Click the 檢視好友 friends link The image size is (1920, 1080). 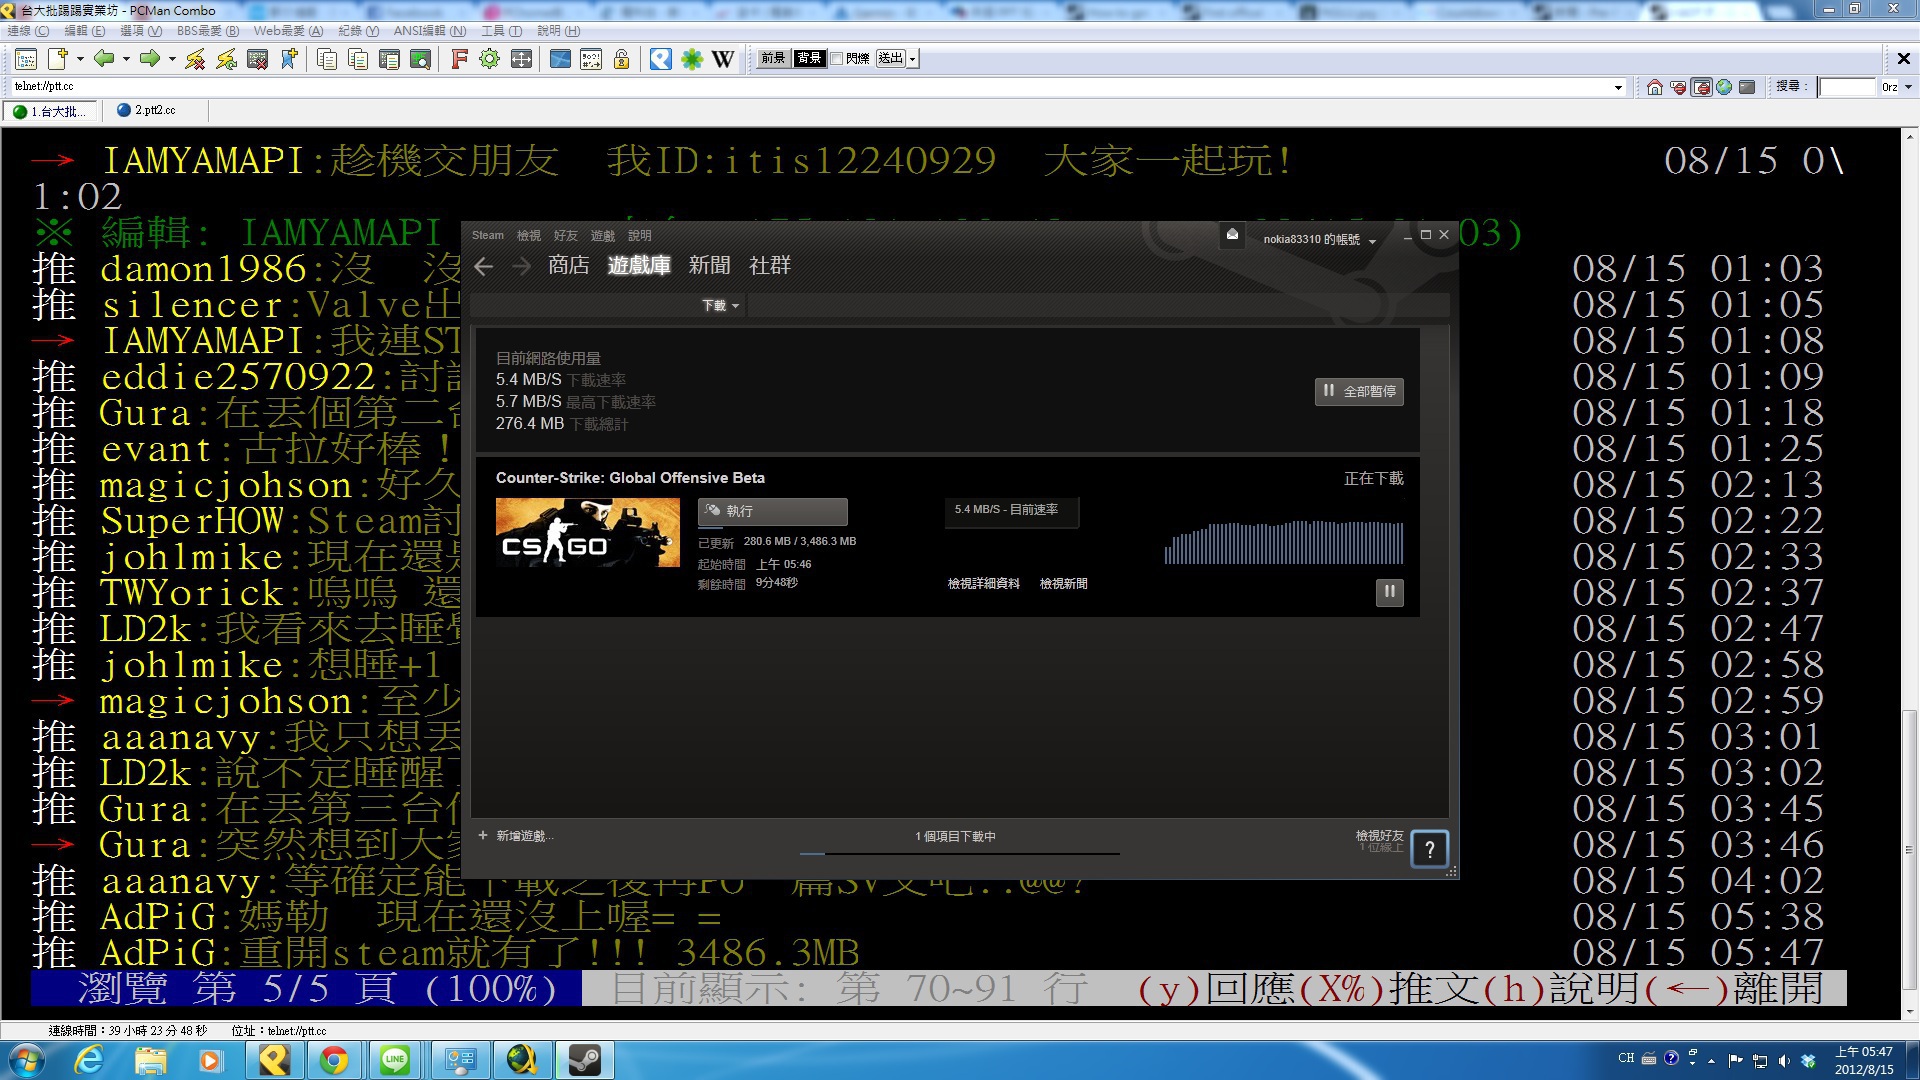pos(1379,836)
